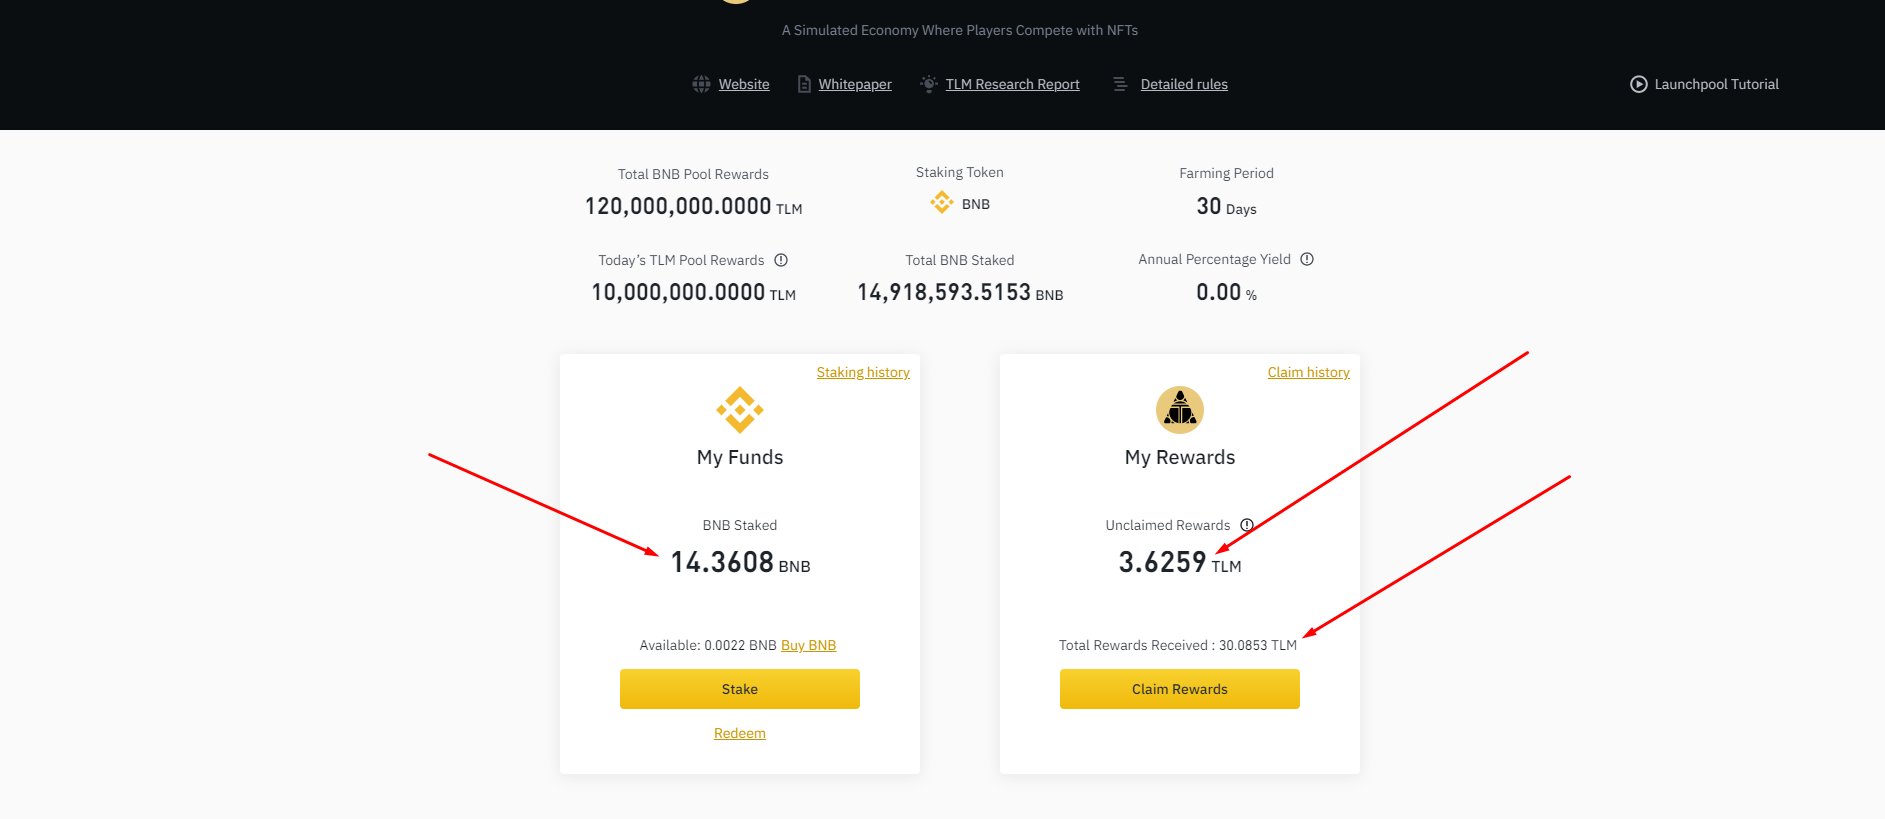Click the play icon for Launchpool Tutorial
1885x819 pixels.
pos(1638,84)
